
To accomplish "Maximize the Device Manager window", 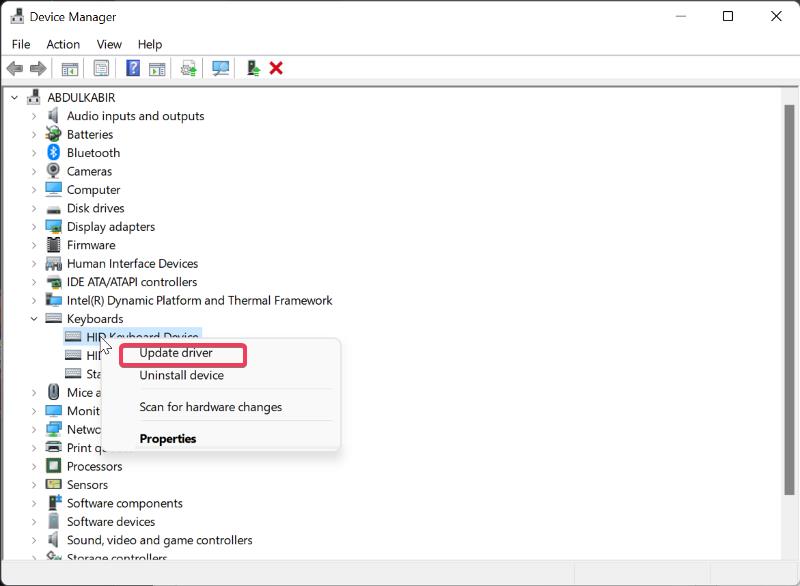I will point(728,16).
